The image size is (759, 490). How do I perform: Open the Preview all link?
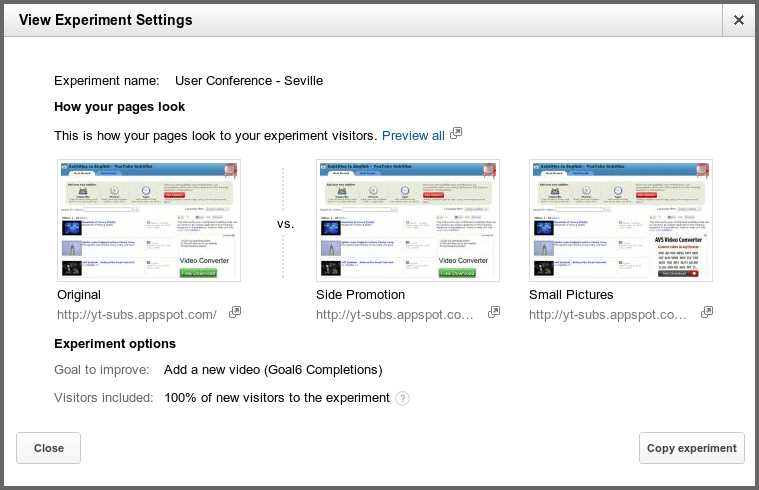click(x=413, y=136)
